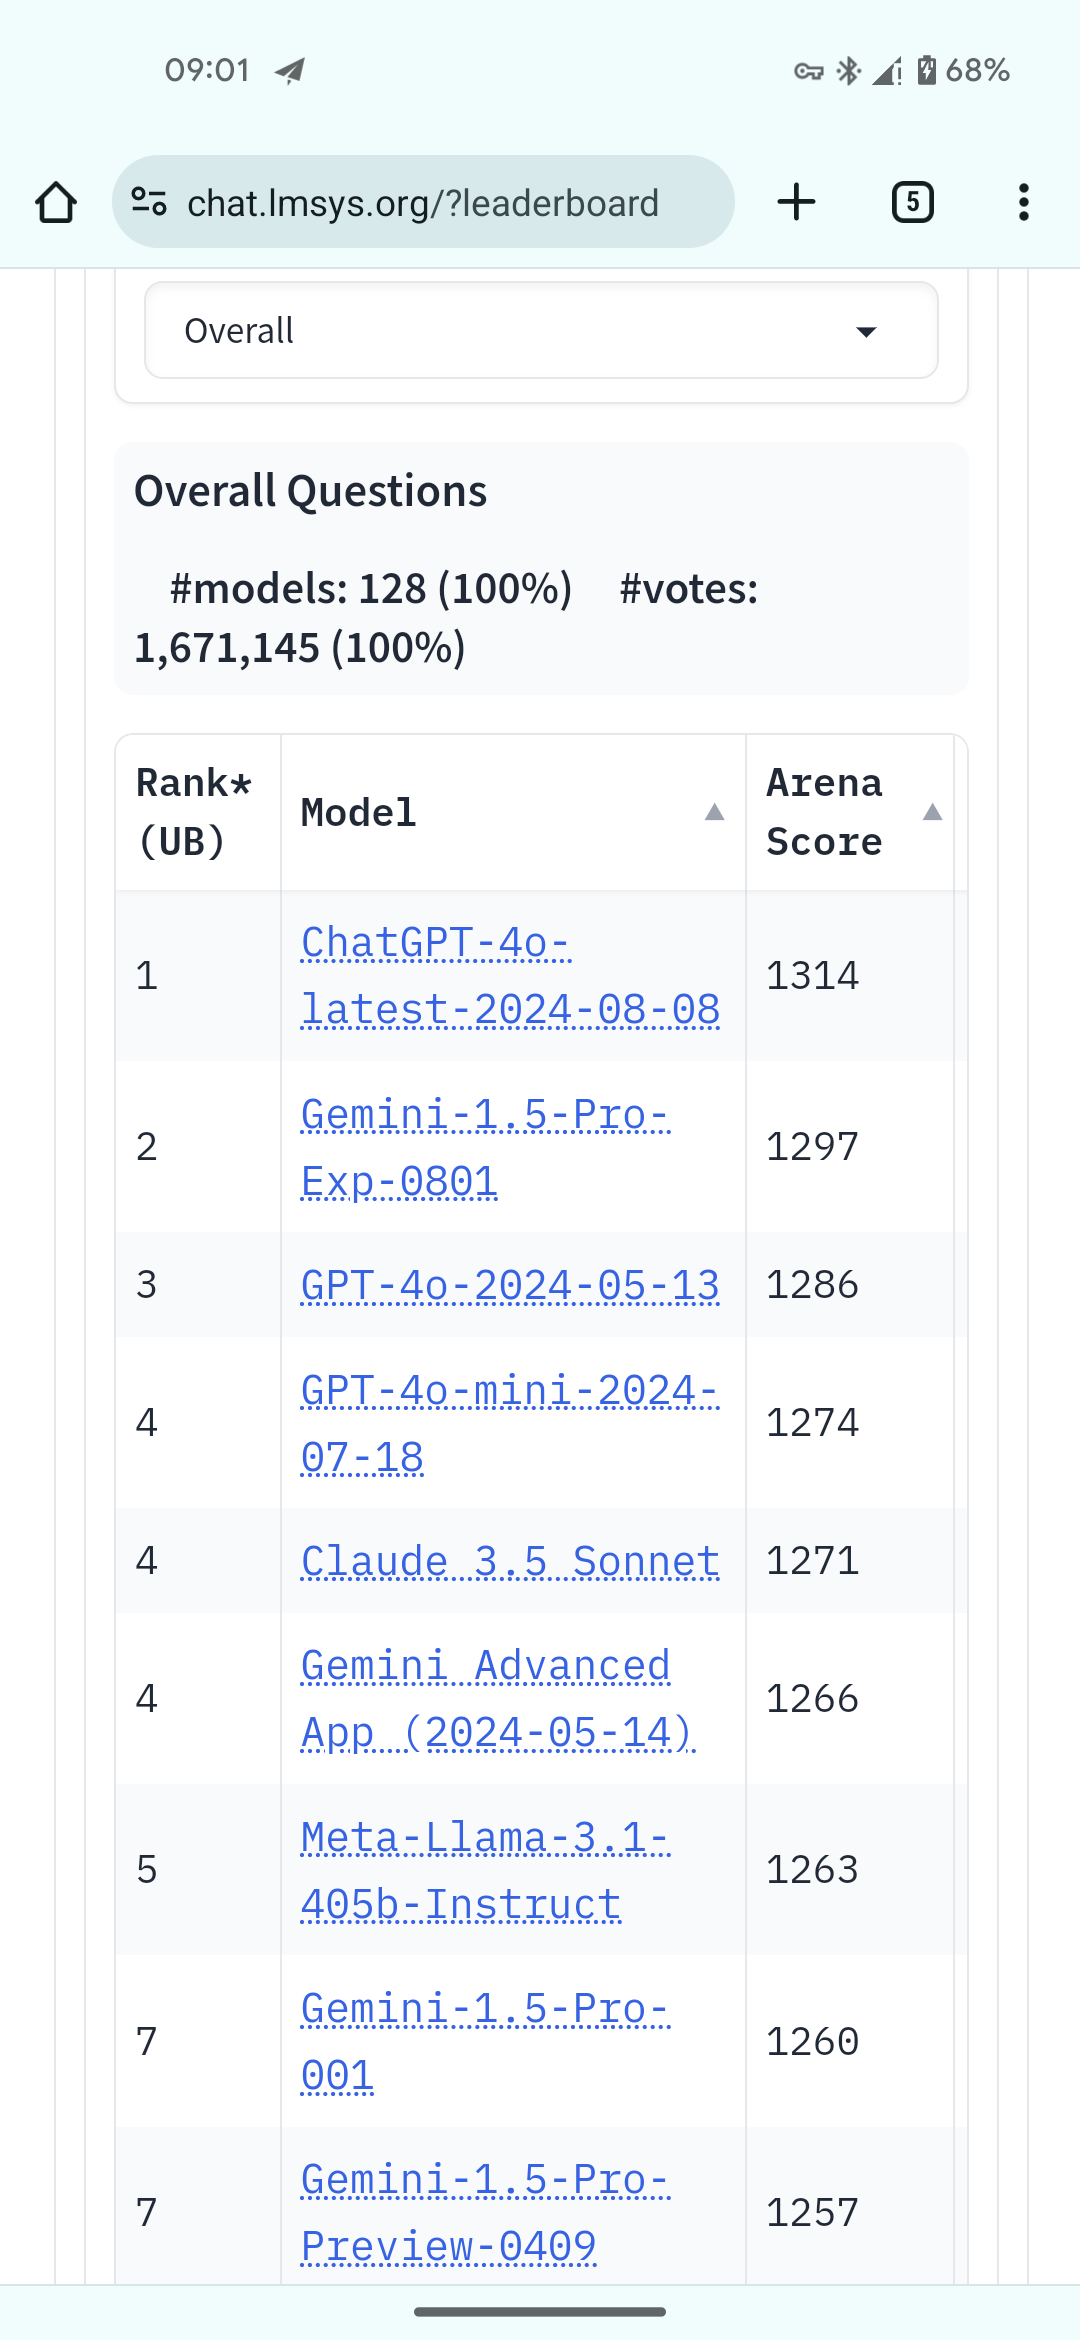The height and width of the screenshot is (2340, 1080).
Task: Sort table by Model column arrow
Action: 714,812
